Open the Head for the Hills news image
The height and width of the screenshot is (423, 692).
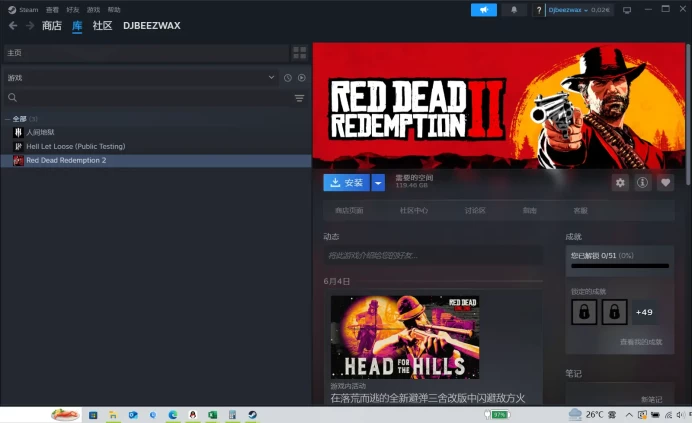(405, 337)
